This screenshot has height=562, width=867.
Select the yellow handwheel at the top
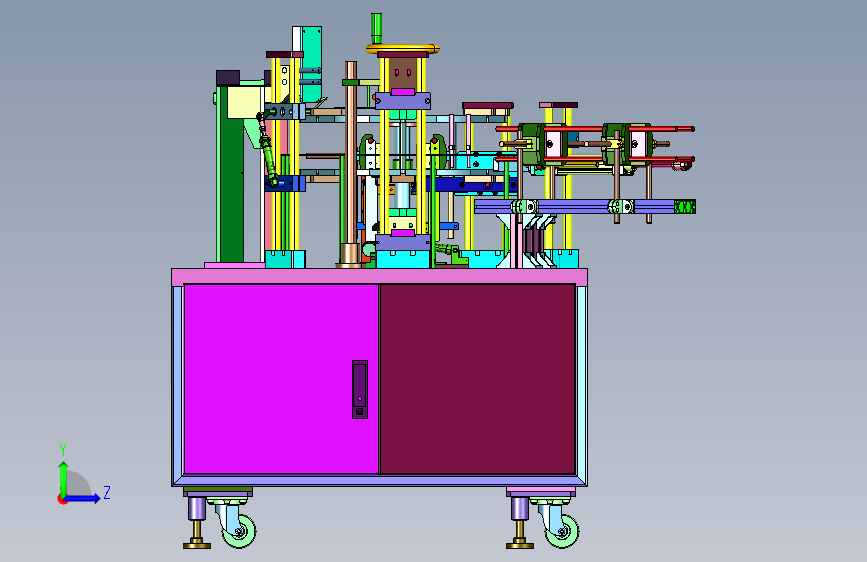(403, 49)
